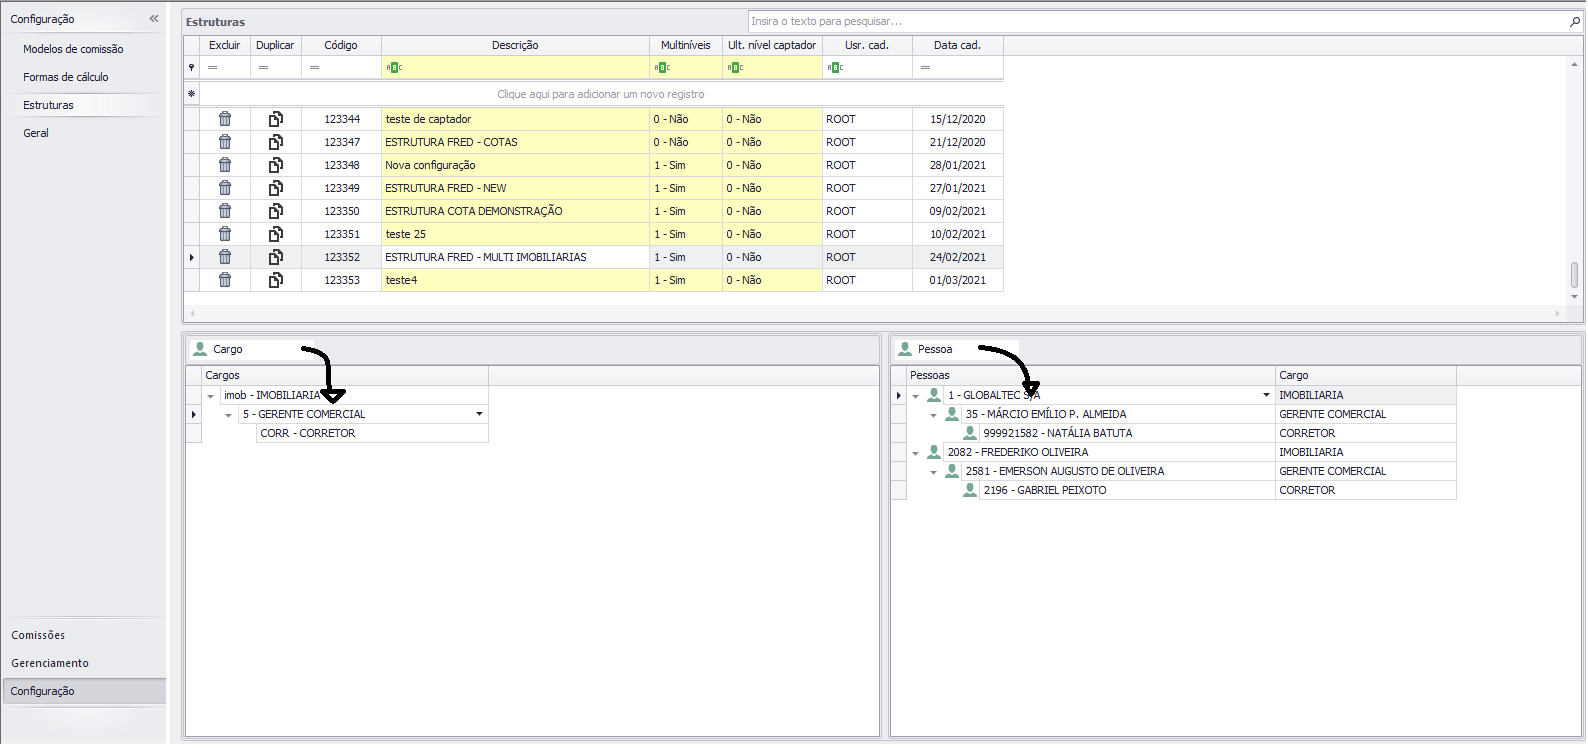1588x748 pixels.
Task: Select 2196 - GABRIEL PEIXOTO row
Action: [x=1127, y=490]
